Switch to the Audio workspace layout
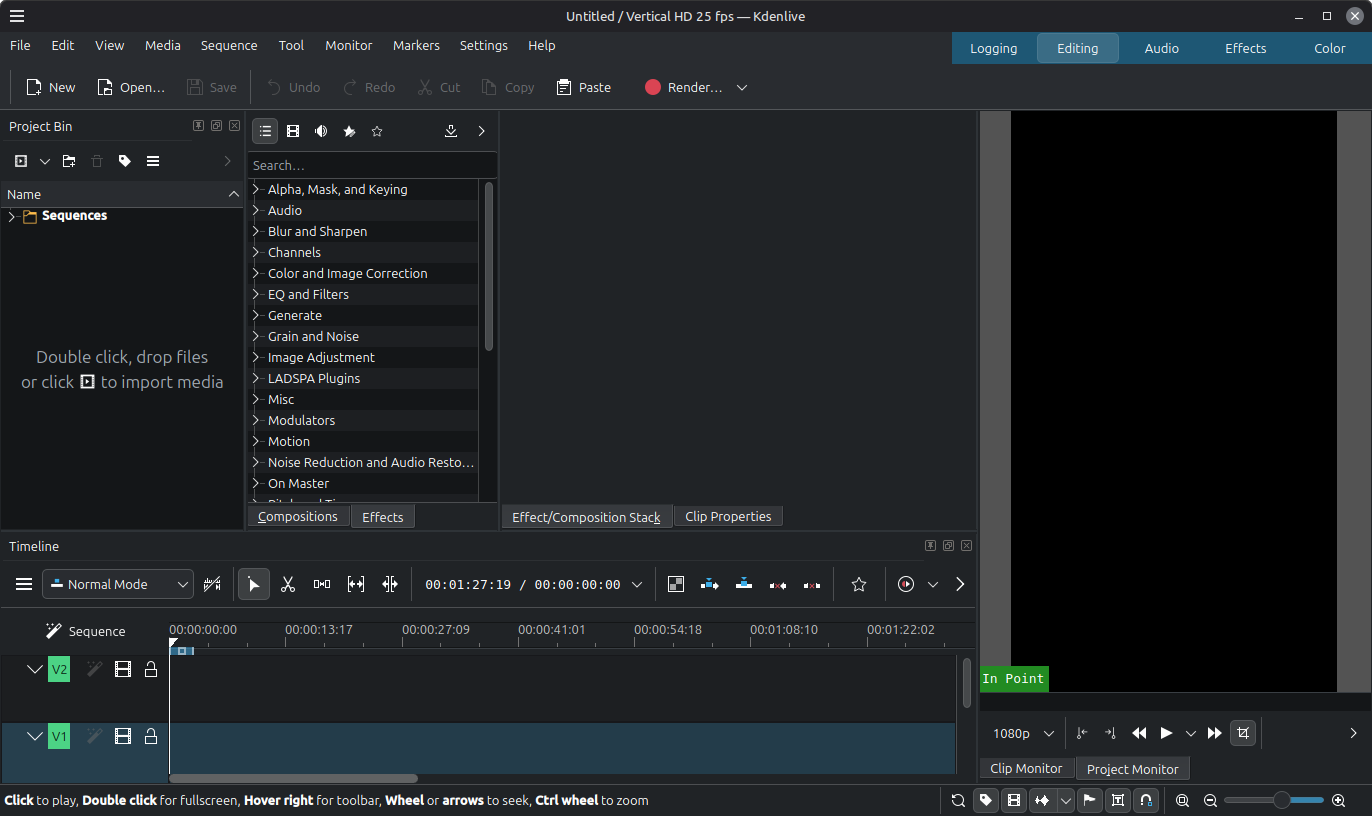This screenshot has height=816, width=1372. [x=1161, y=48]
